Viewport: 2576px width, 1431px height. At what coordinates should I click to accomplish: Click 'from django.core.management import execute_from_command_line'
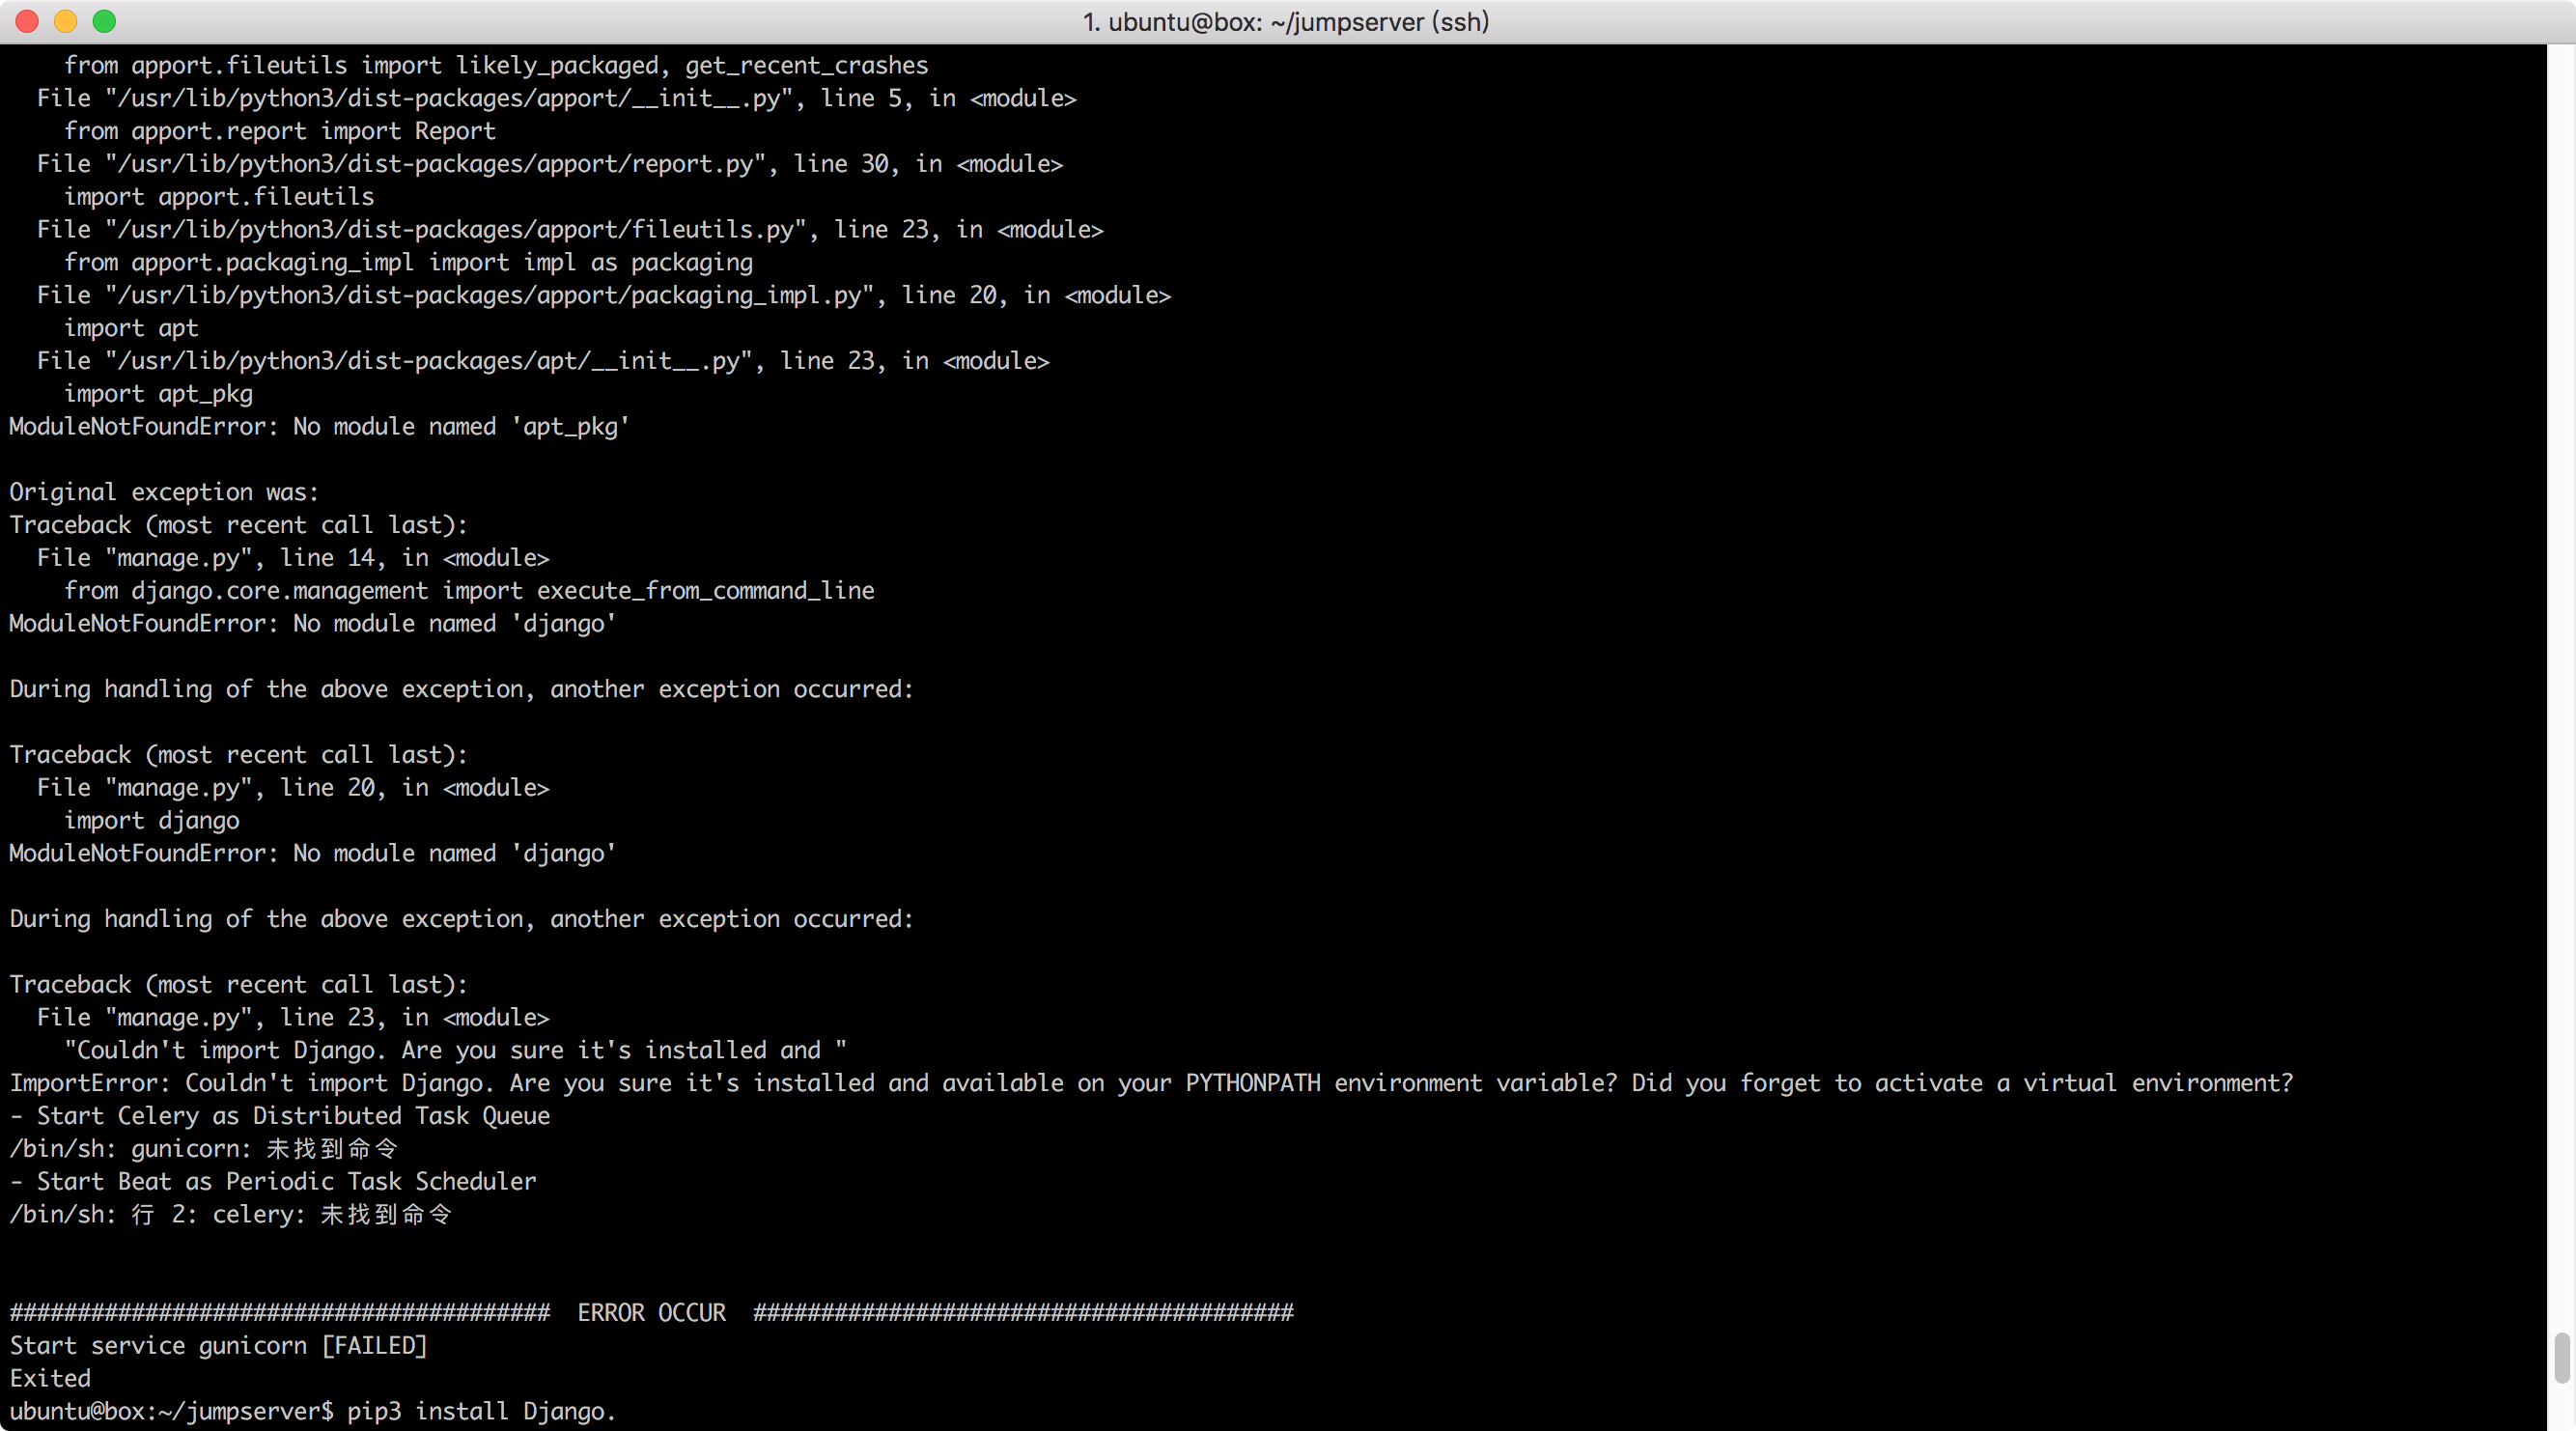click(469, 590)
